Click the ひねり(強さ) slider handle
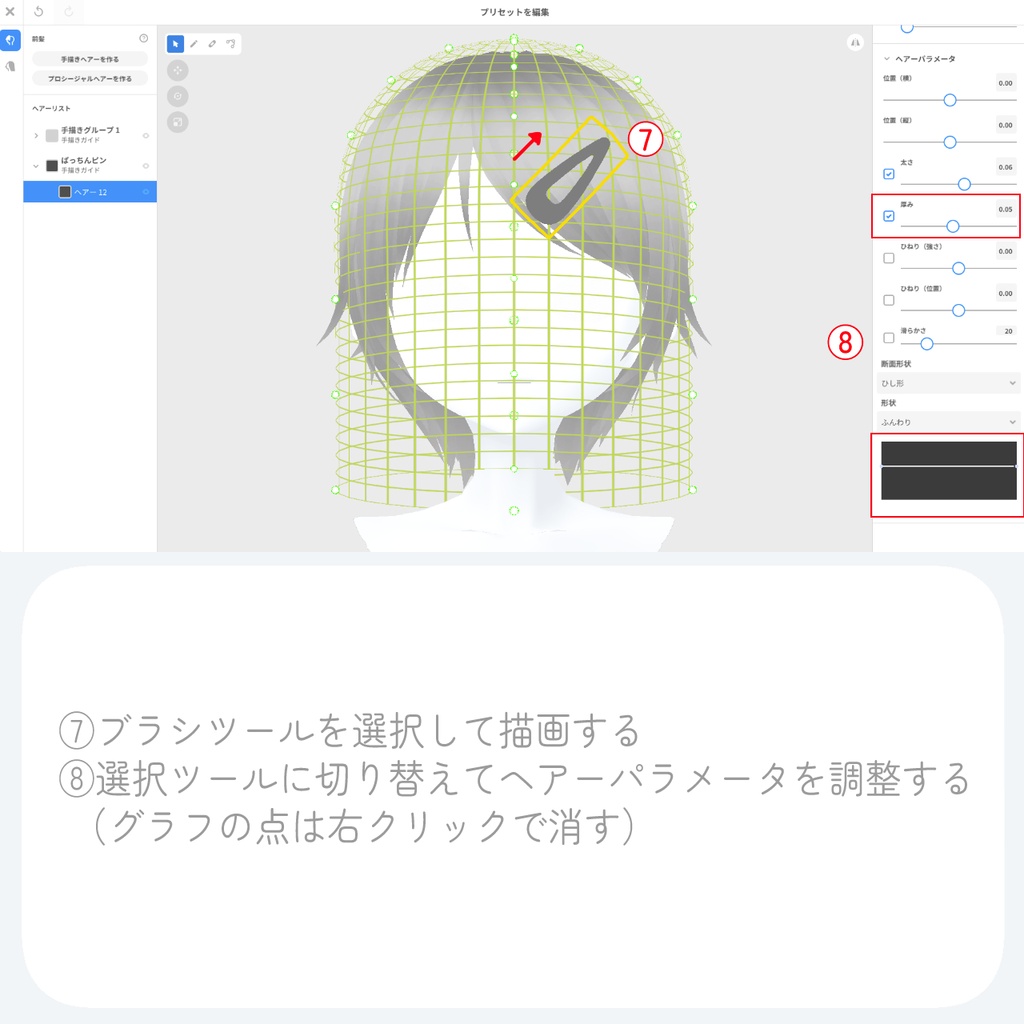The height and width of the screenshot is (1024, 1024). coord(959,268)
